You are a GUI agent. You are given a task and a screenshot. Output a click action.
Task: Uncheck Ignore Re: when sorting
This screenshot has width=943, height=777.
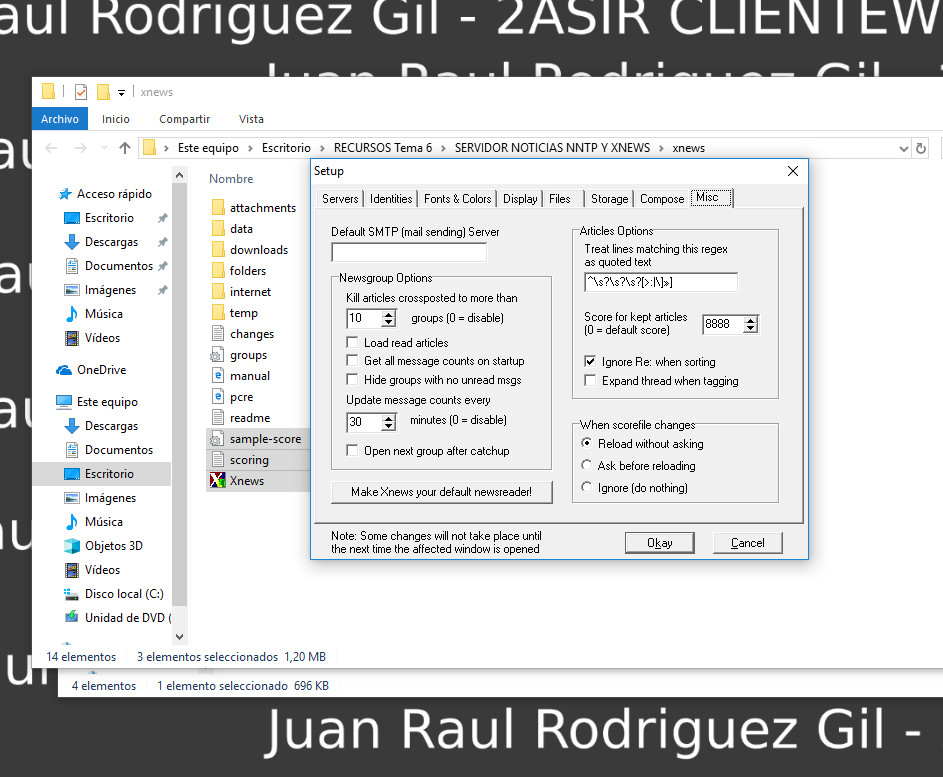[x=590, y=361]
